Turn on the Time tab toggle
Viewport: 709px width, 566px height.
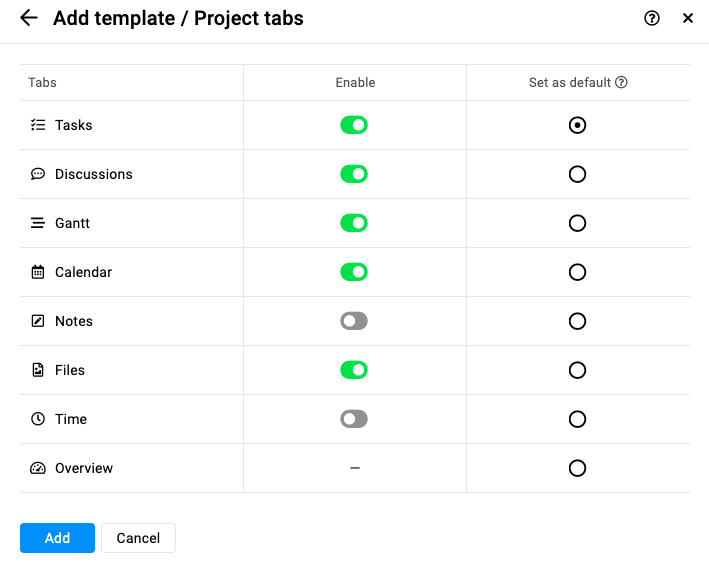coord(354,419)
